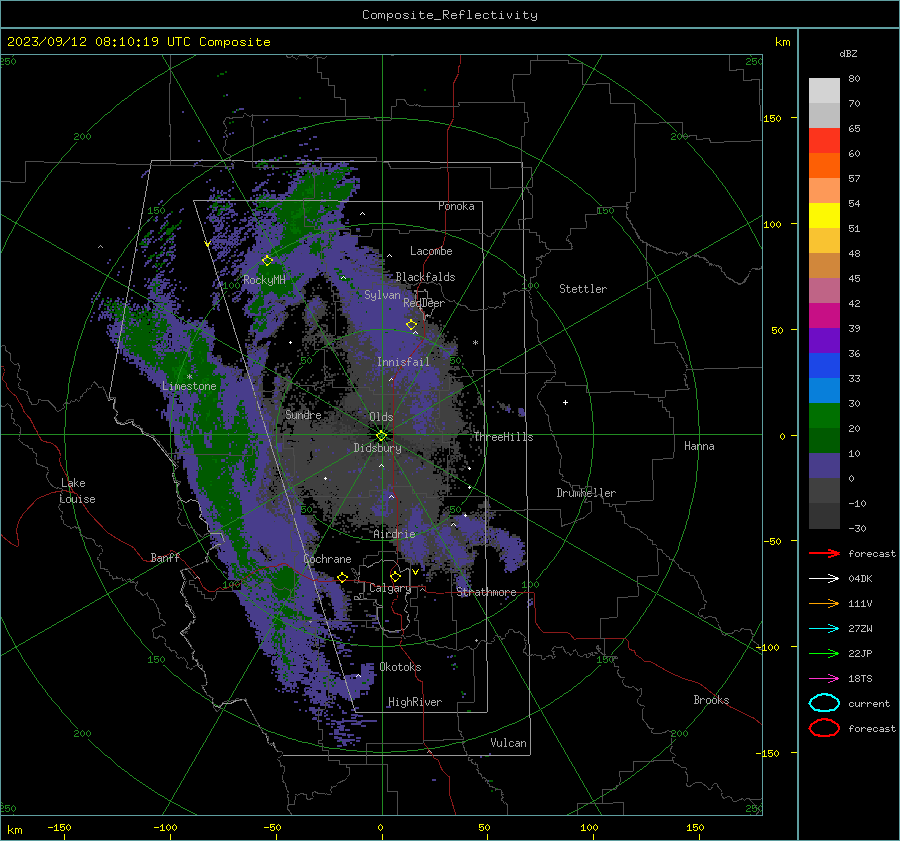Click the Lake Louise label
This screenshot has width=900, height=841.
[x=77, y=491]
